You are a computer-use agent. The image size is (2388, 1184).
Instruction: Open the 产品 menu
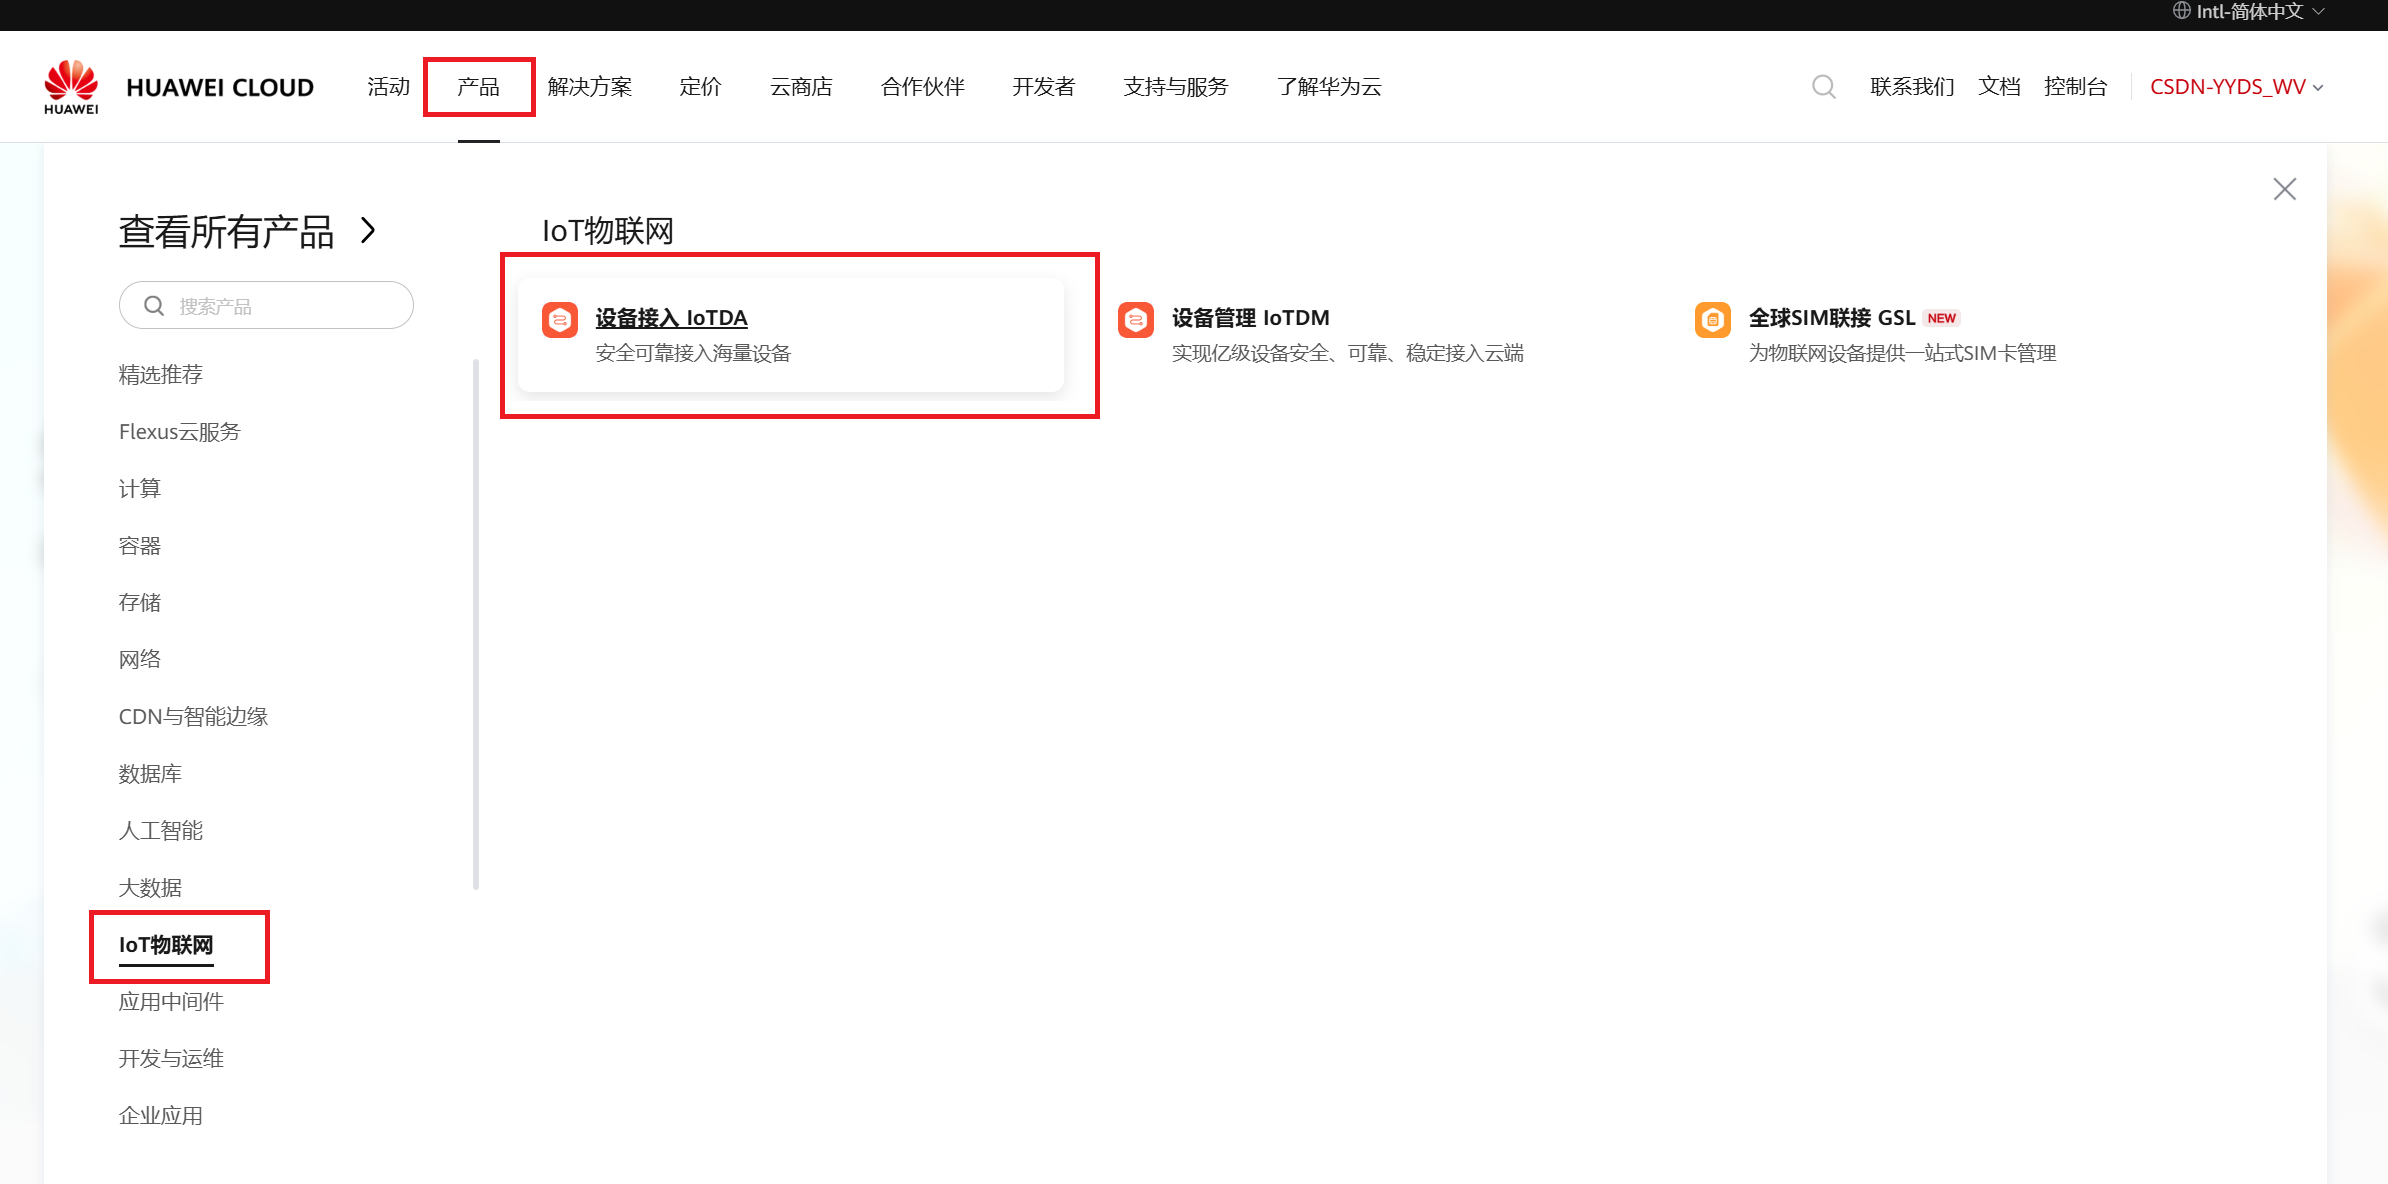[x=478, y=87]
